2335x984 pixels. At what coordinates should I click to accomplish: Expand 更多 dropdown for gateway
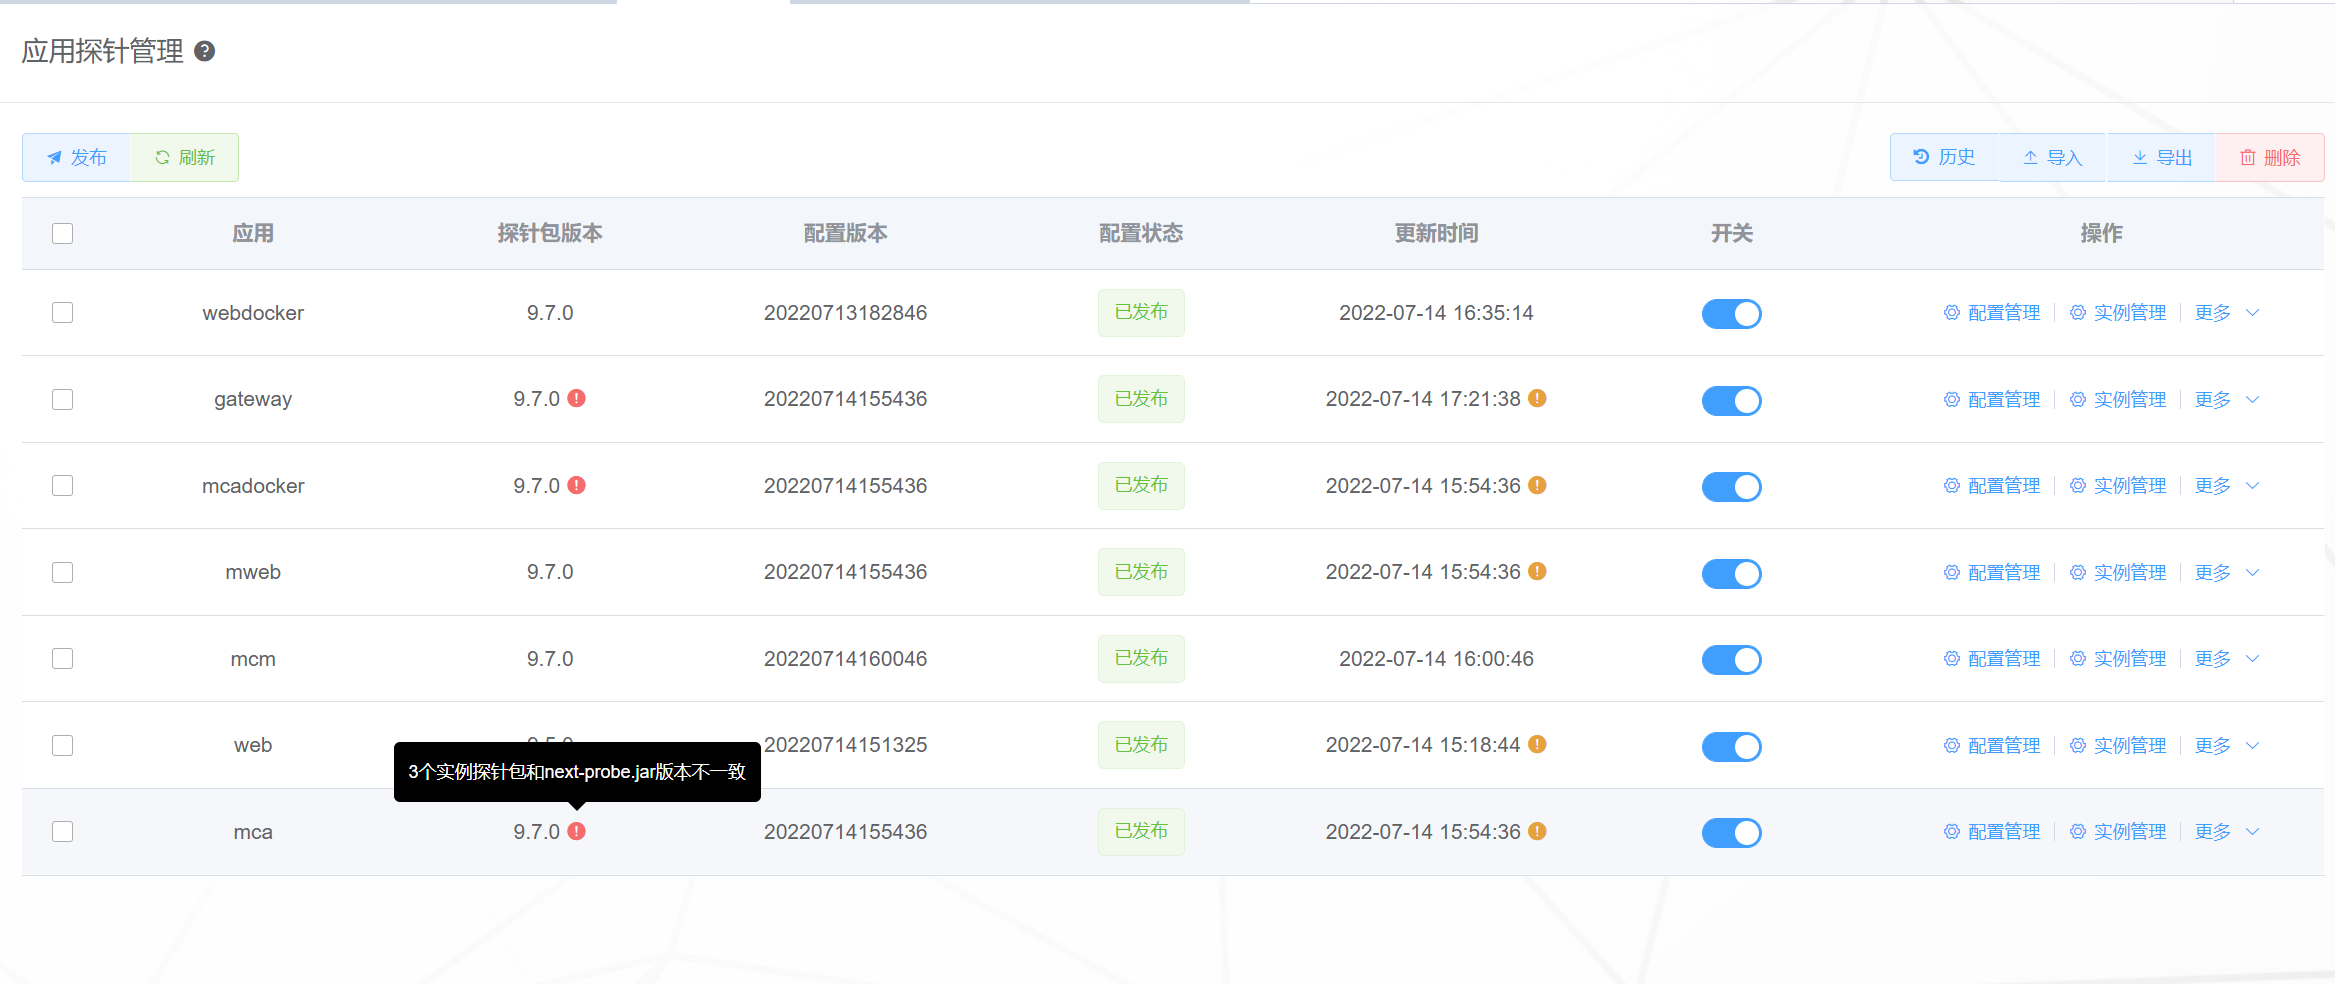(2227, 400)
